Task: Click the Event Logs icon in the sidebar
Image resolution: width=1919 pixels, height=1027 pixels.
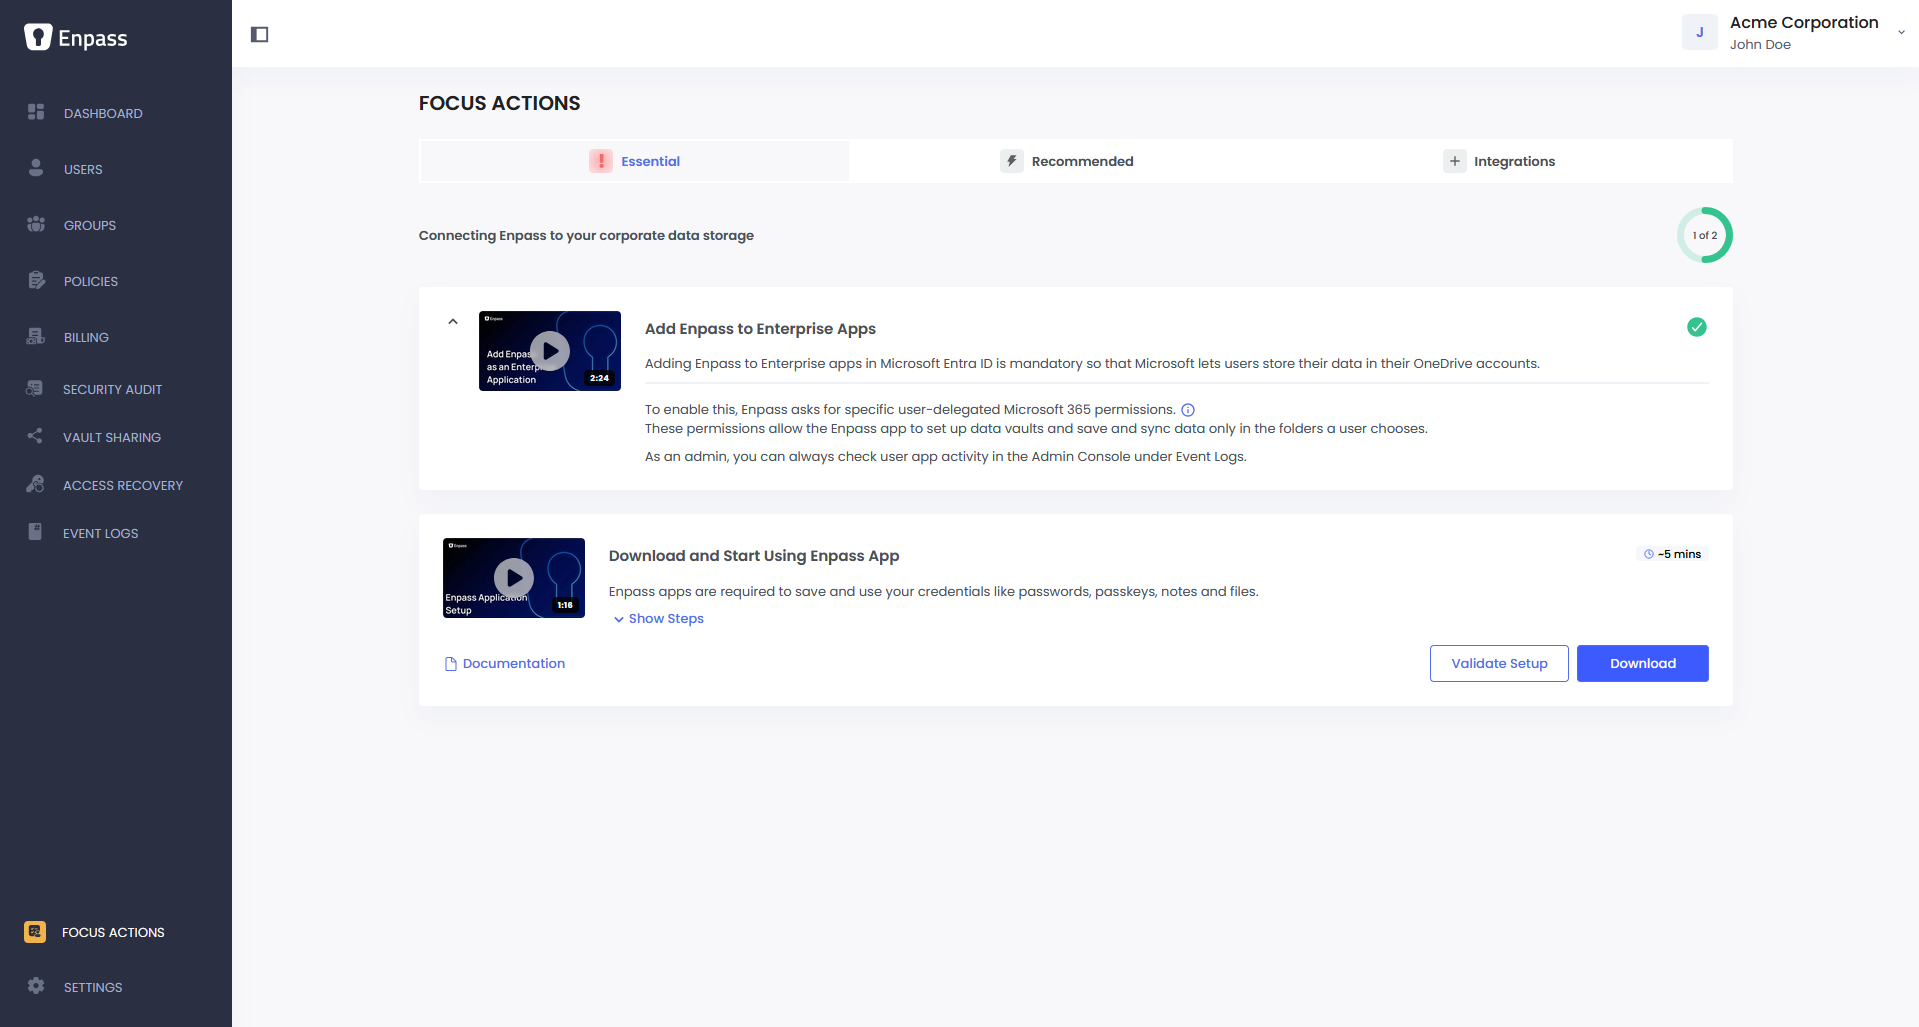Action: 35,532
